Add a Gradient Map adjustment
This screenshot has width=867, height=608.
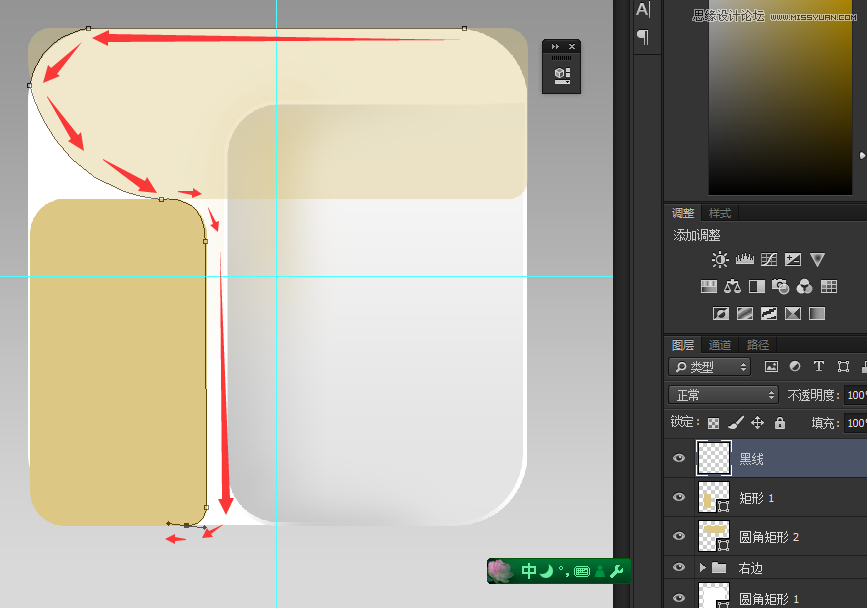(817, 313)
